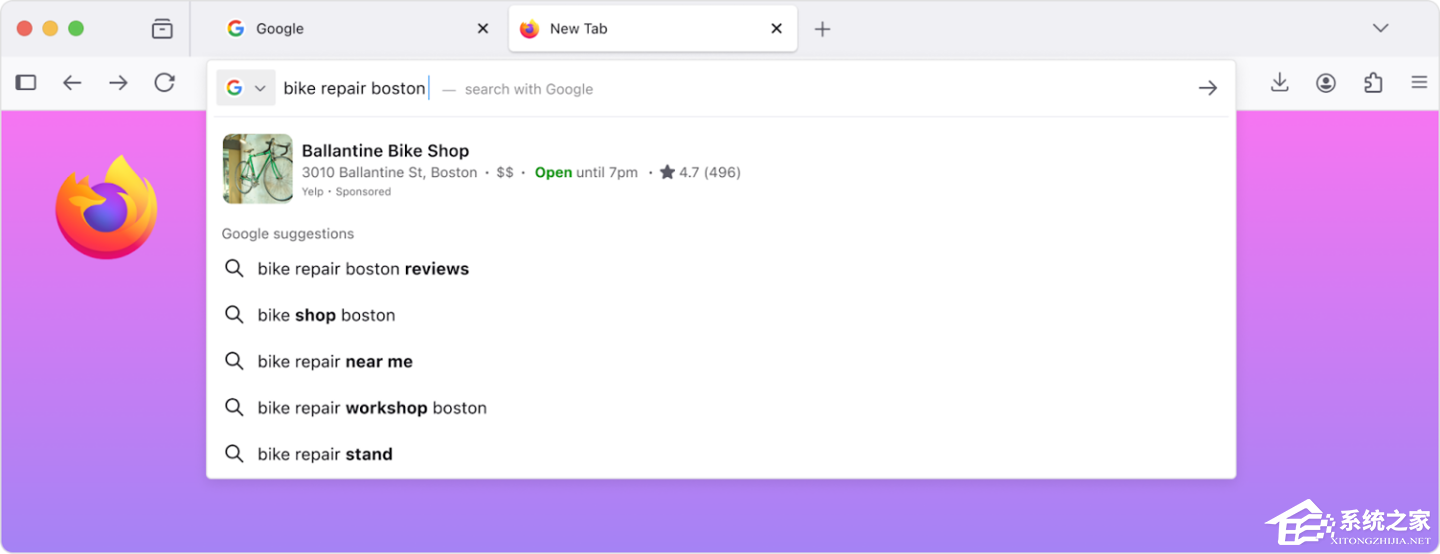Click the Yelp · Sponsored label
Image resolution: width=1440 pixels, height=554 pixels.
(346, 192)
